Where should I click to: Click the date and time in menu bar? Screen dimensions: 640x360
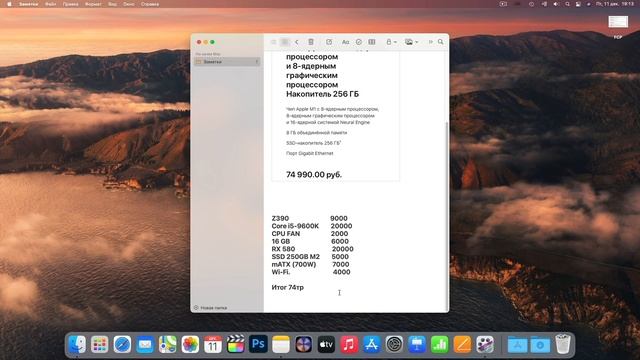[x=615, y=4]
